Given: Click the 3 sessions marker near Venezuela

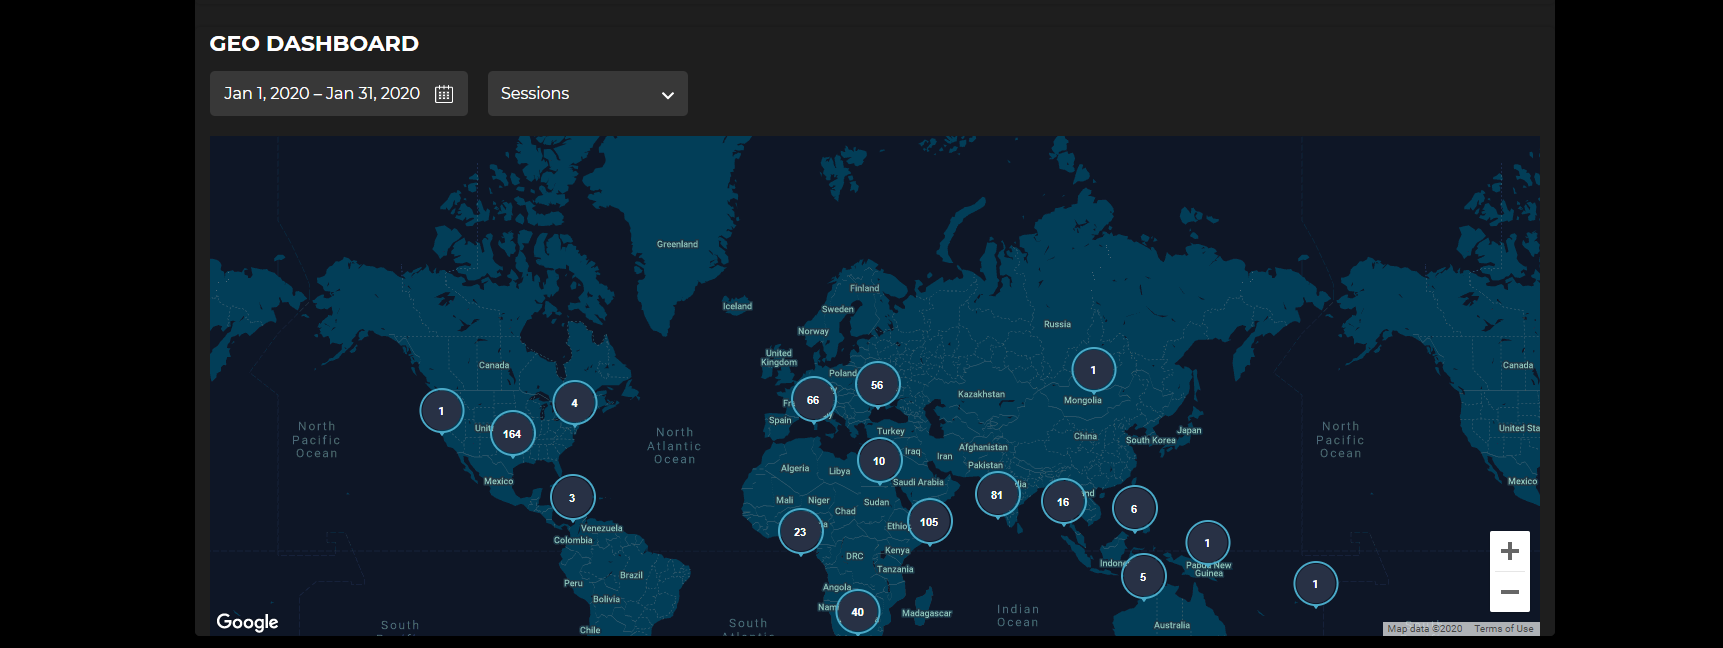Looking at the screenshot, I should click(572, 498).
